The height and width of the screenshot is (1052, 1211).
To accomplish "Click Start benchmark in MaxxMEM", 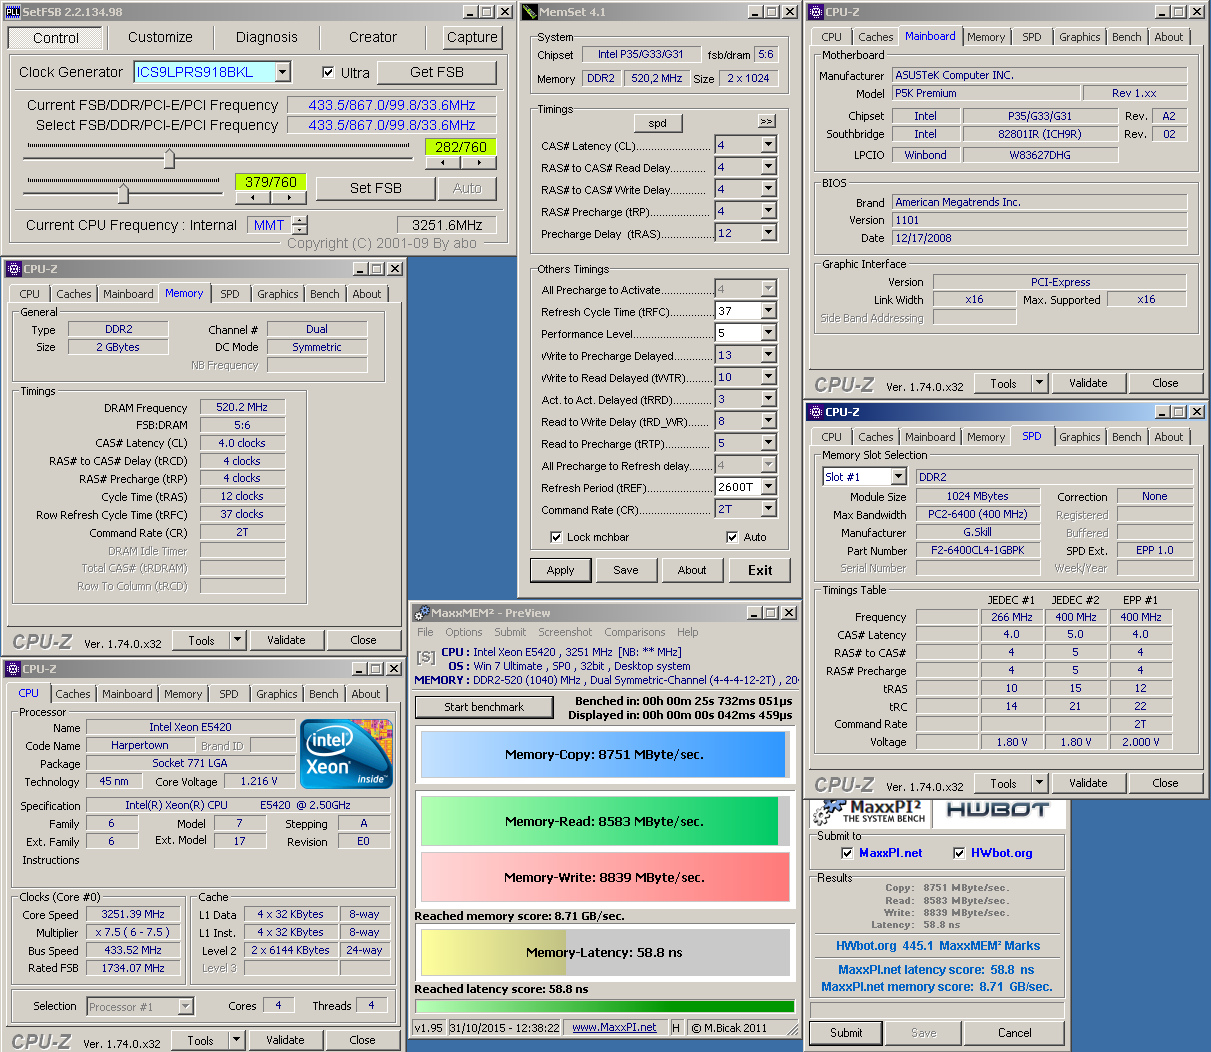I will tap(484, 707).
